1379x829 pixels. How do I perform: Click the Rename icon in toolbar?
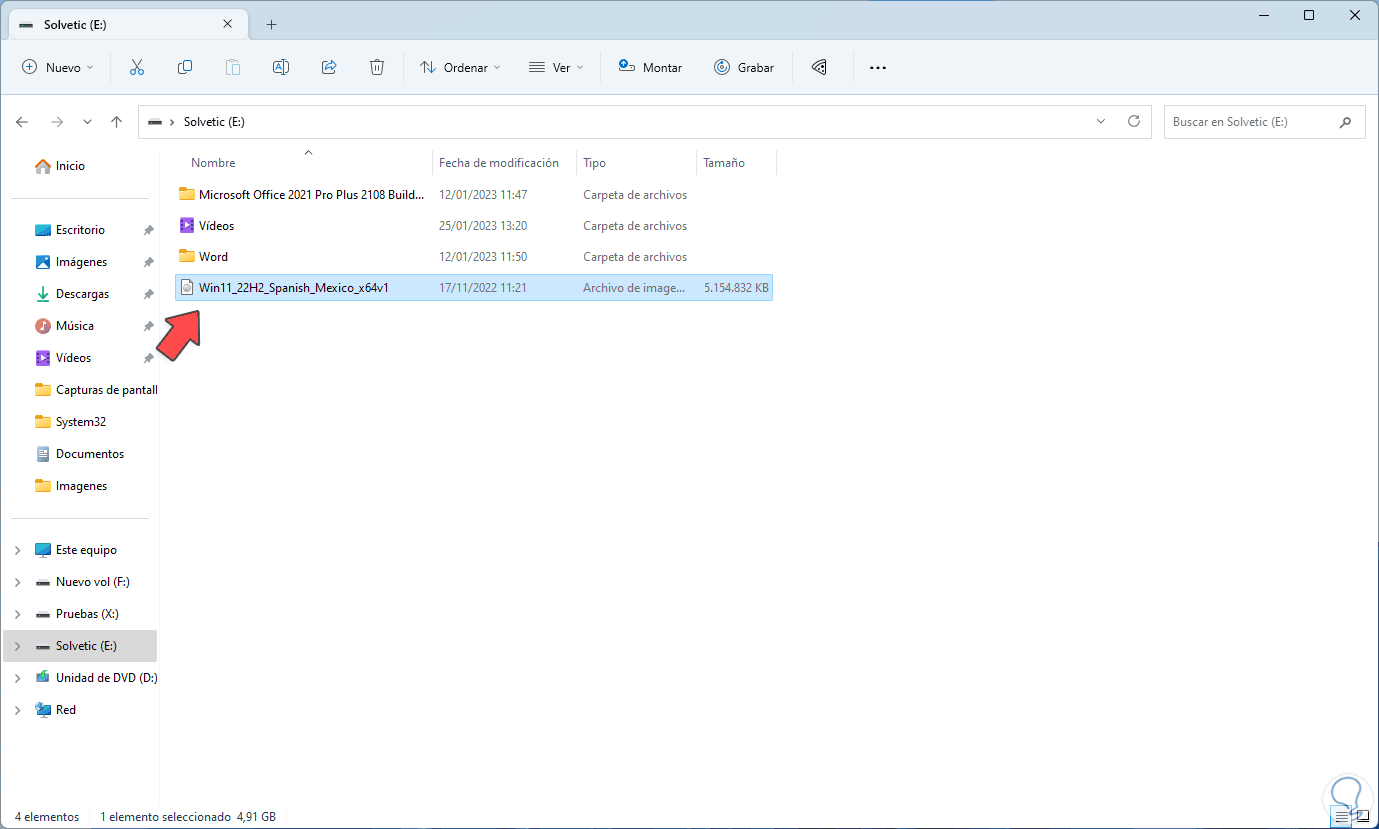tap(281, 67)
